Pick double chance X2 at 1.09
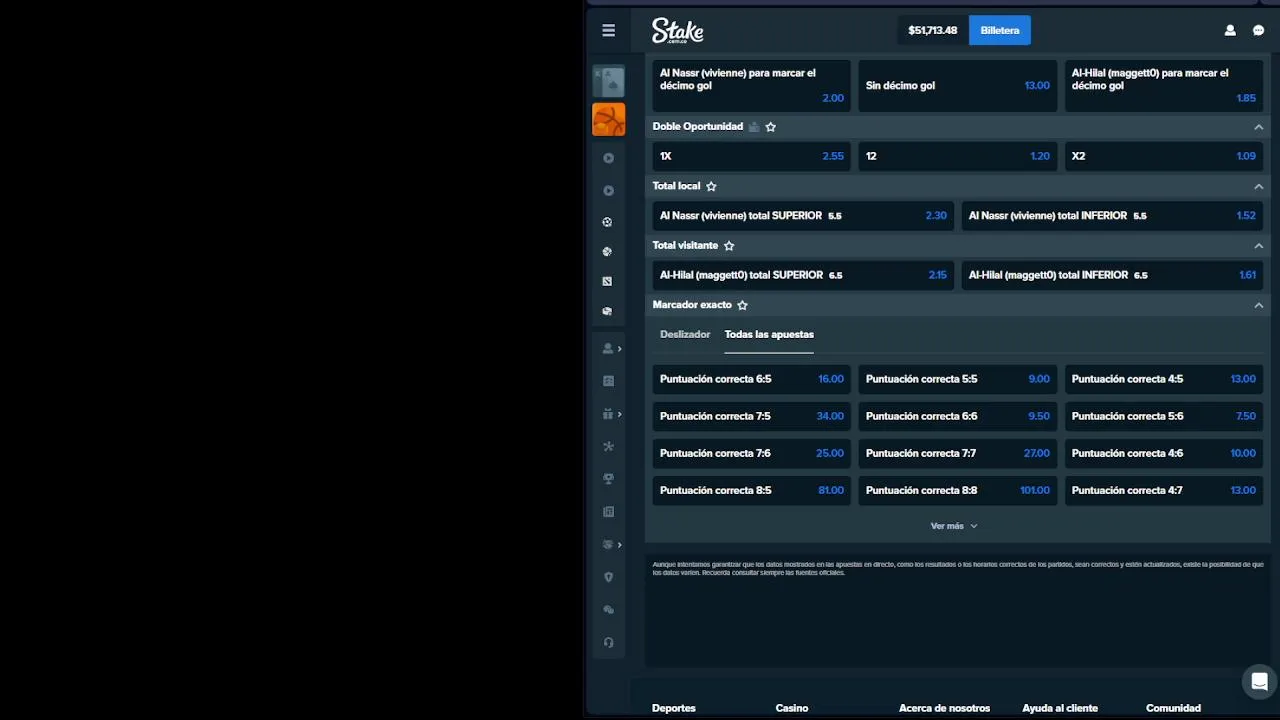Image resolution: width=1280 pixels, height=720 pixels. click(x=1164, y=156)
